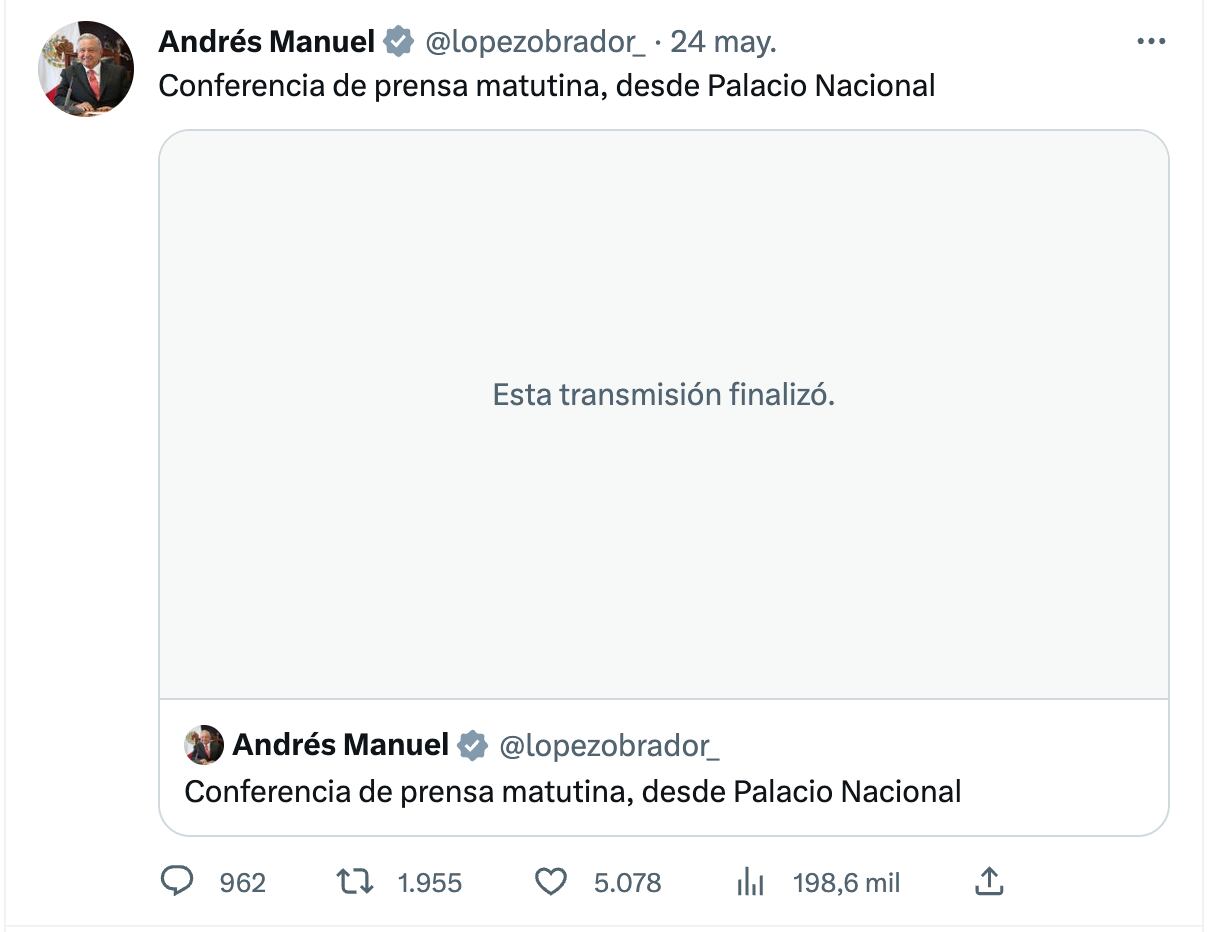Click the 1.955 retweet count
Viewport: 1211px width, 932px height.
(430, 882)
